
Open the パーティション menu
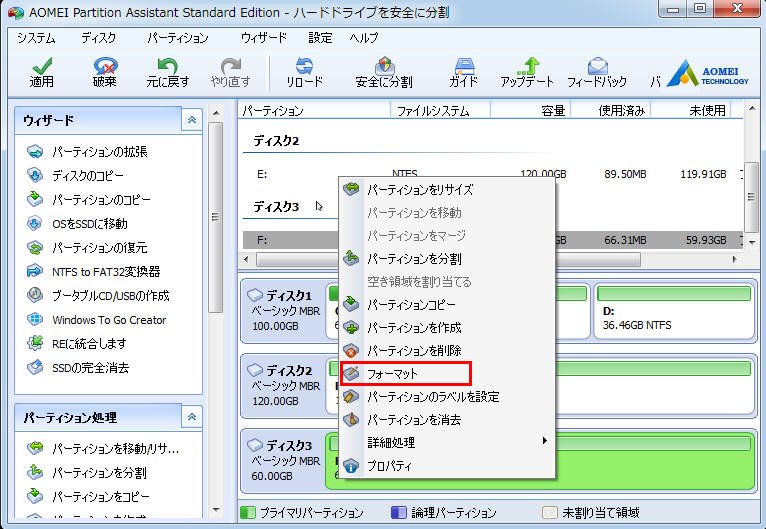pyautogui.click(x=178, y=38)
